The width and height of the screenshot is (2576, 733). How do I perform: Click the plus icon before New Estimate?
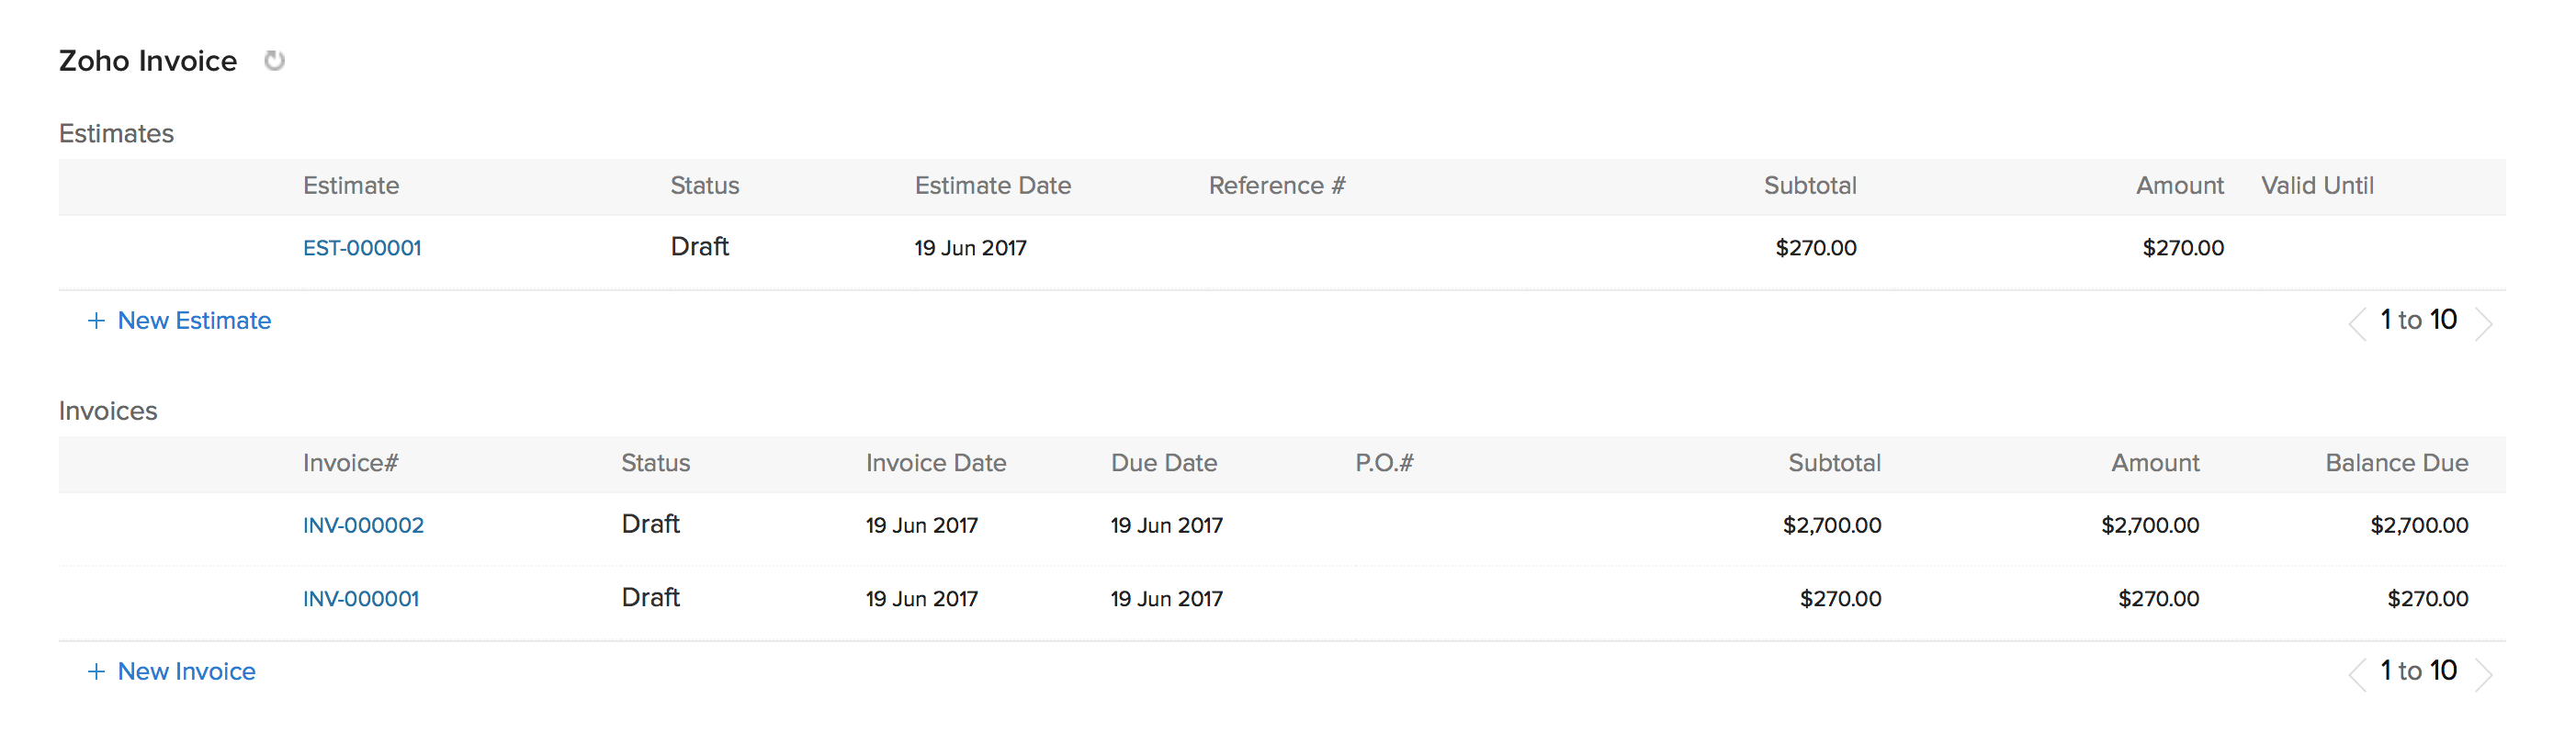click(x=96, y=321)
